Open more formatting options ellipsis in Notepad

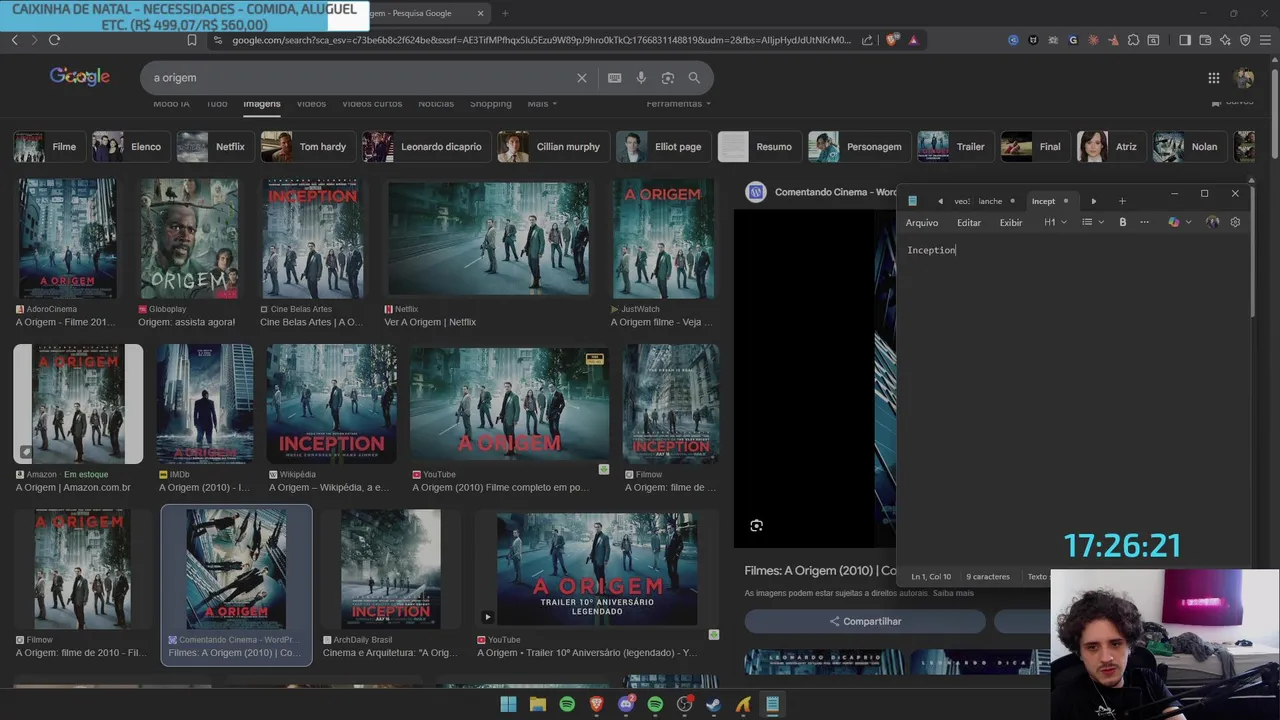pyautogui.click(x=1144, y=222)
